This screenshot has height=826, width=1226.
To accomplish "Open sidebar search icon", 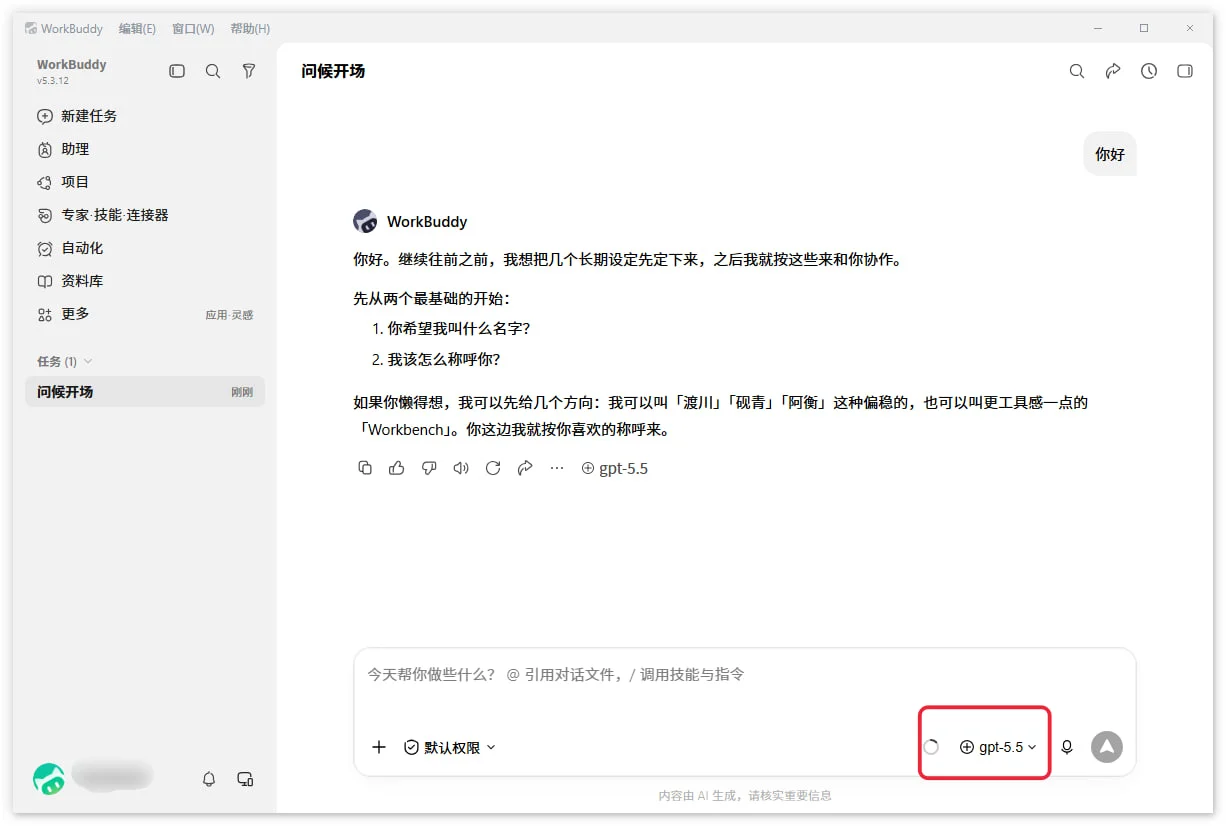I will pyautogui.click(x=213, y=71).
